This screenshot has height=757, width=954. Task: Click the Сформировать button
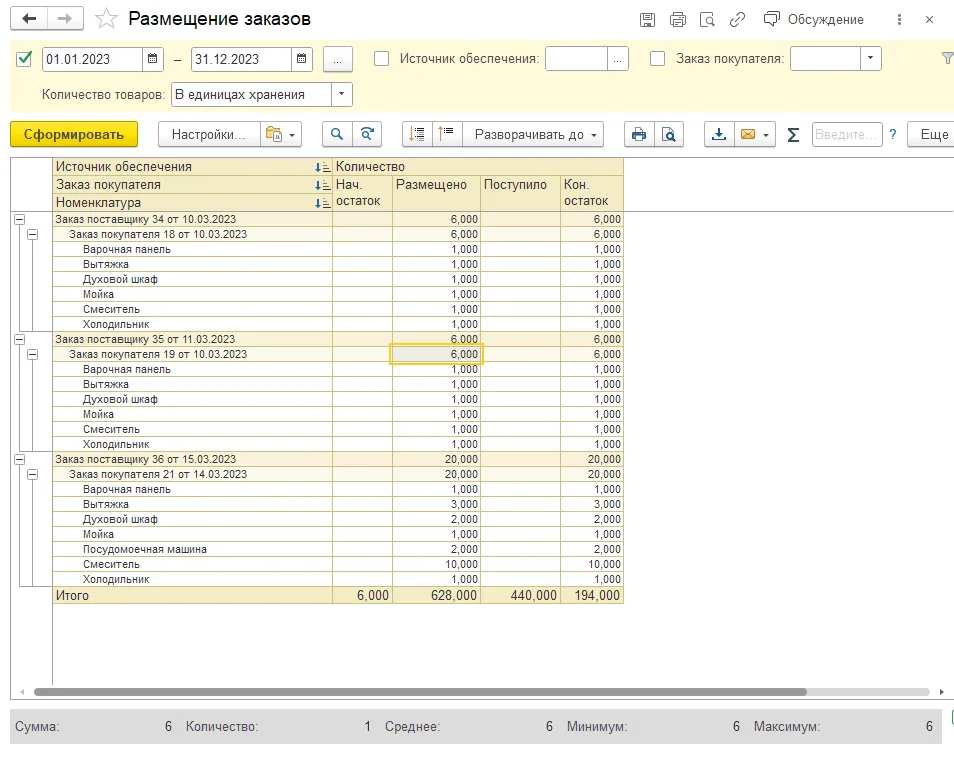(74, 134)
